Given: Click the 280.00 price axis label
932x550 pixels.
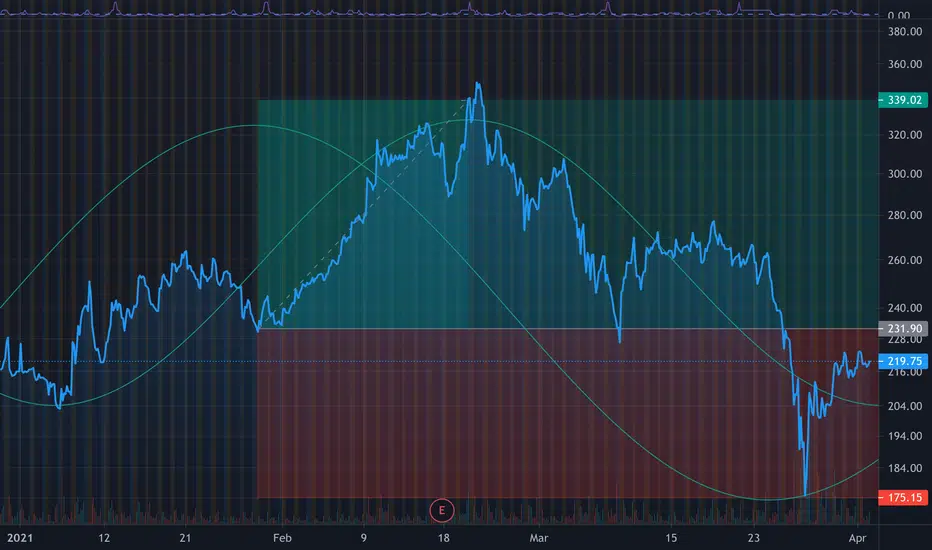Looking at the screenshot, I should [905, 215].
